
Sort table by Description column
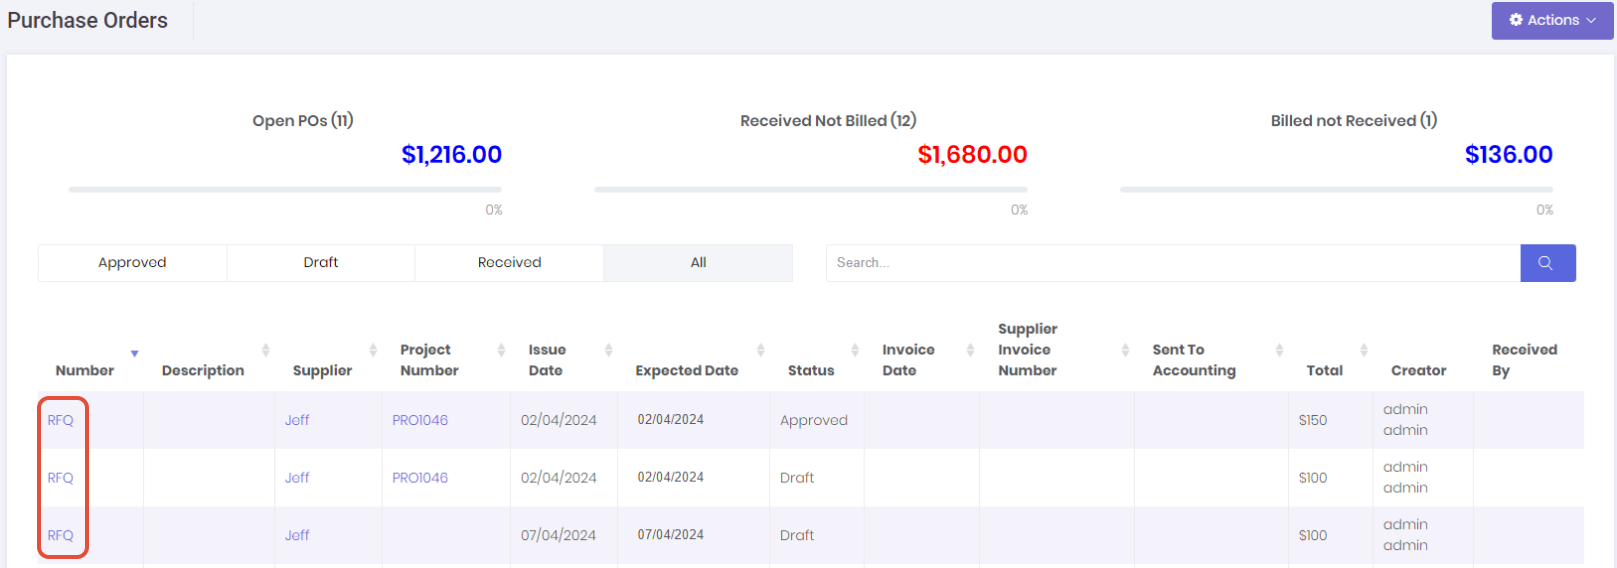203,370
